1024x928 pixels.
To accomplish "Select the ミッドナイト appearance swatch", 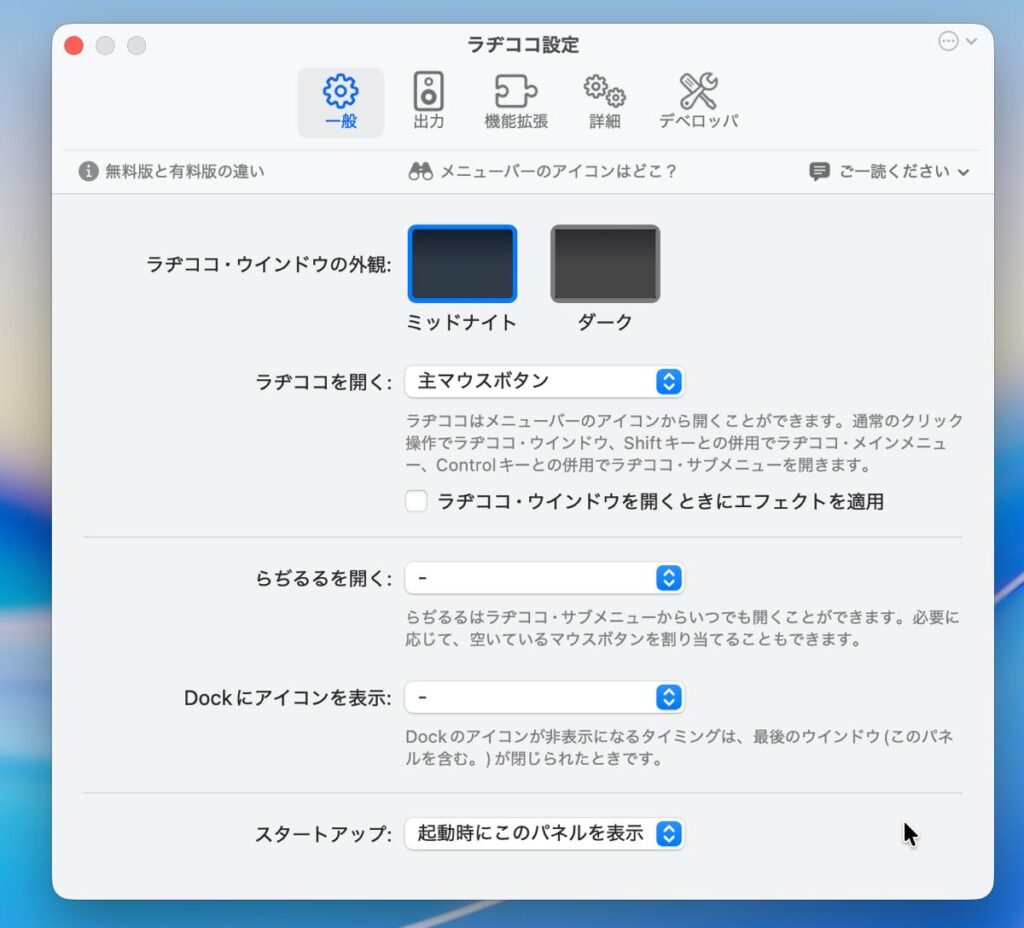I will (x=462, y=264).
